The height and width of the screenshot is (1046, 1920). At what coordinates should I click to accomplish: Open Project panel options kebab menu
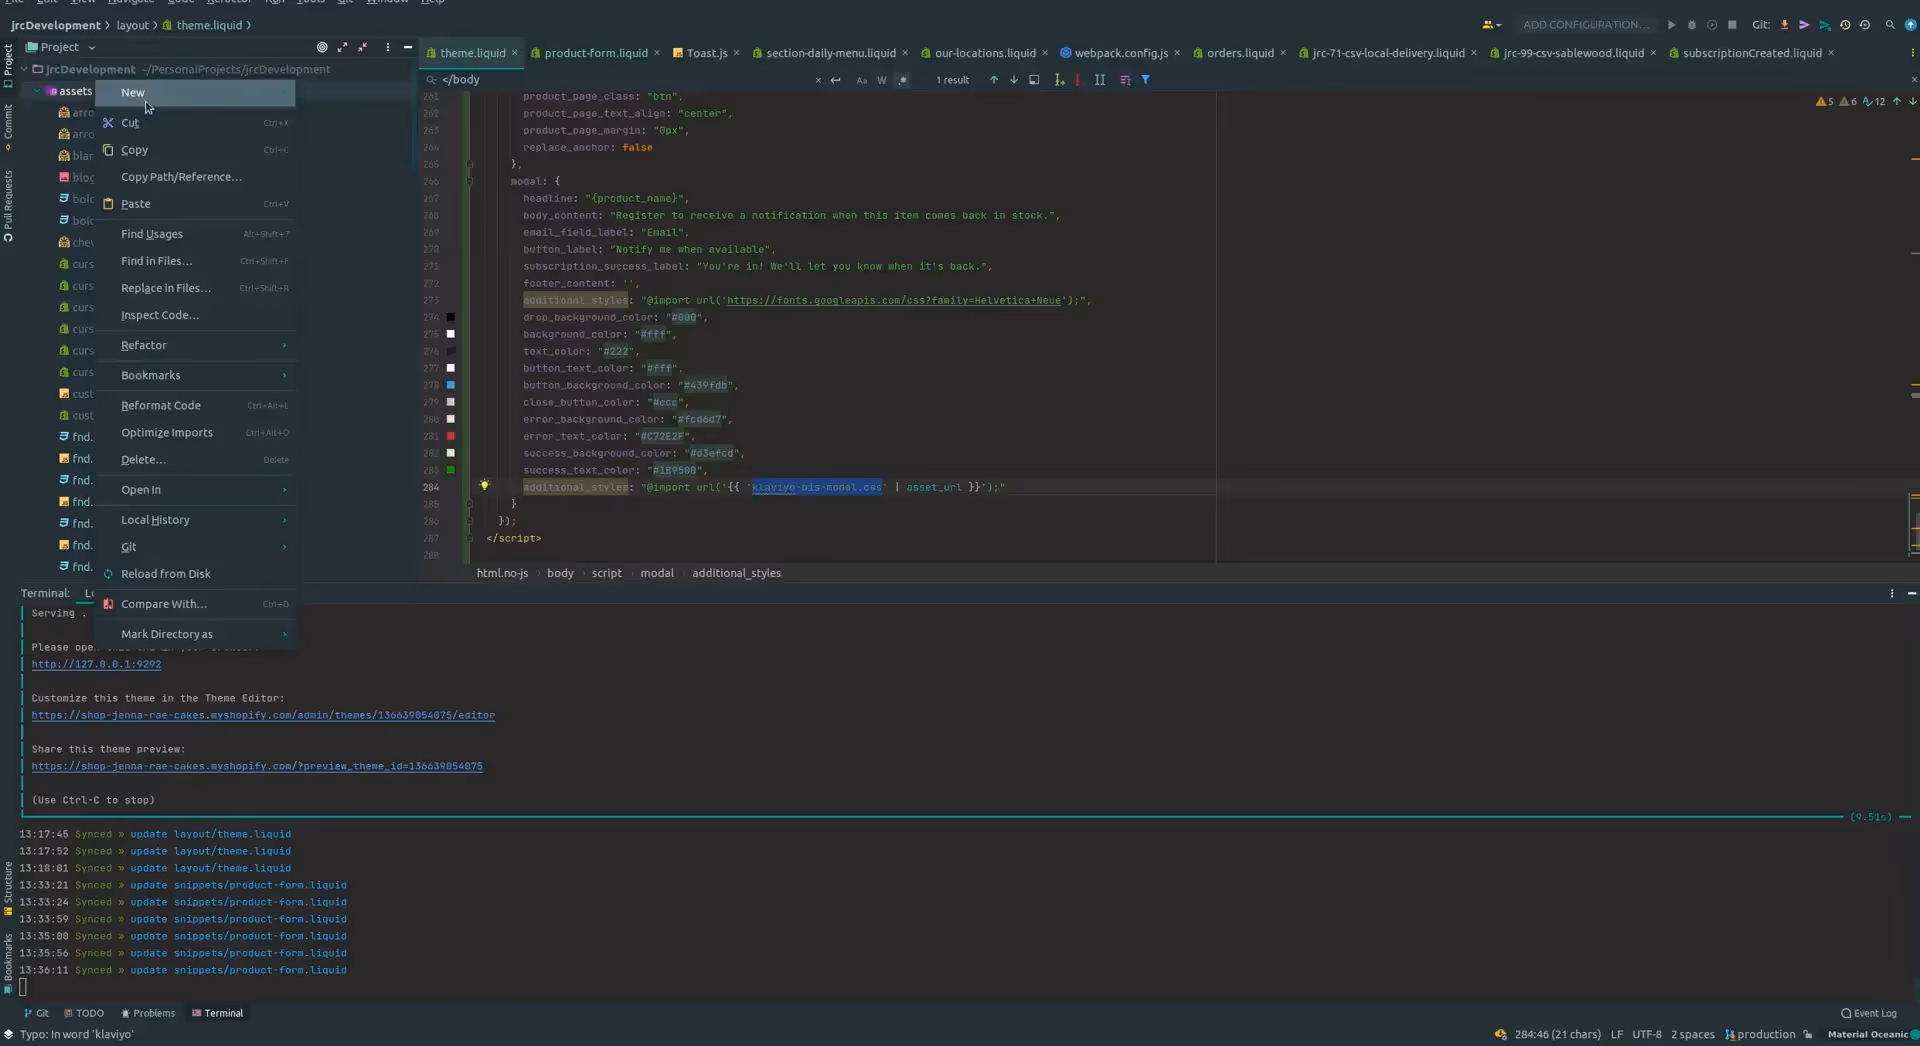click(x=388, y=47)
